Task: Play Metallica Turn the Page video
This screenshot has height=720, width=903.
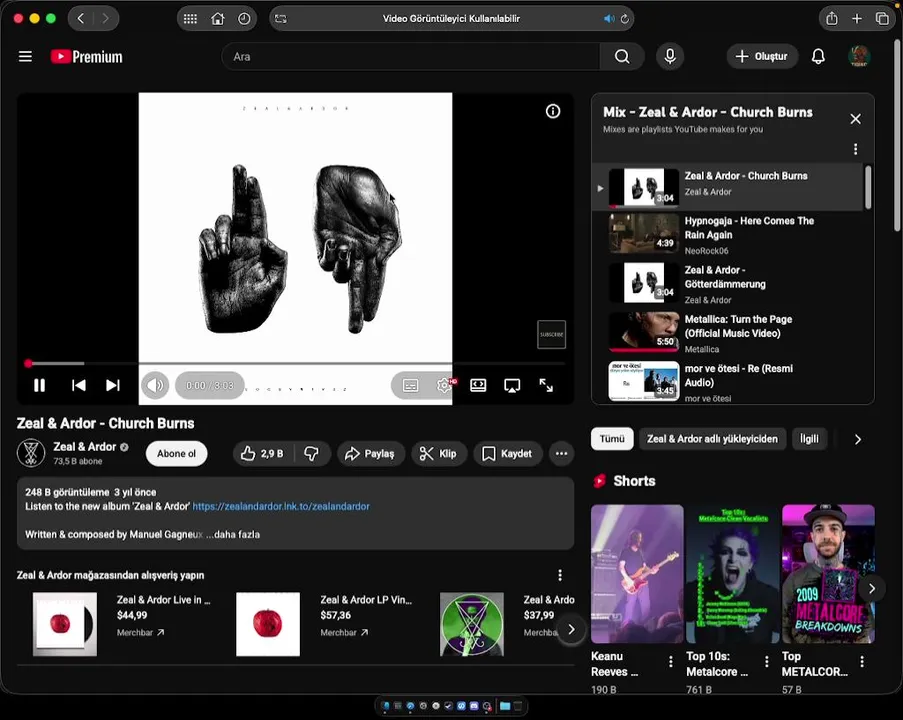Action: [727, 334]
